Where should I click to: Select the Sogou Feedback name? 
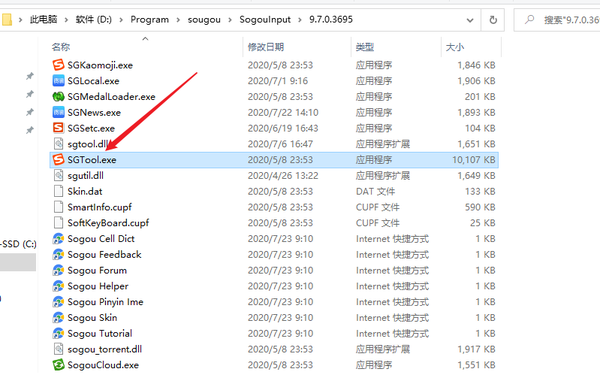(104, 255)
